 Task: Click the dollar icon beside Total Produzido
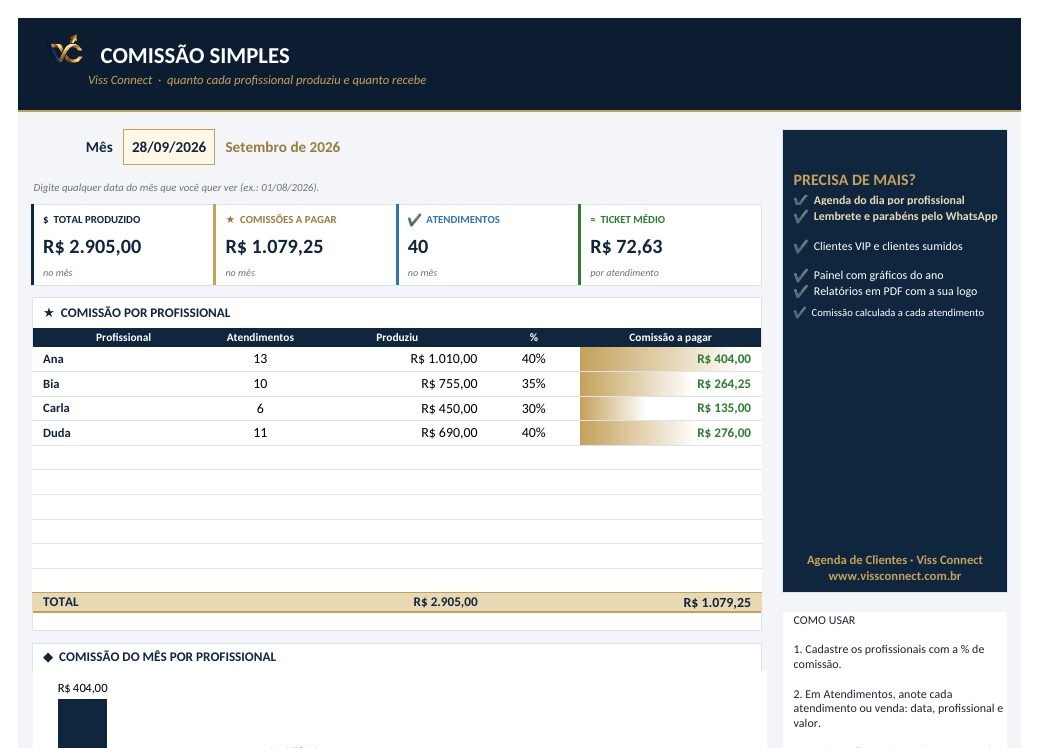[46, 220]
